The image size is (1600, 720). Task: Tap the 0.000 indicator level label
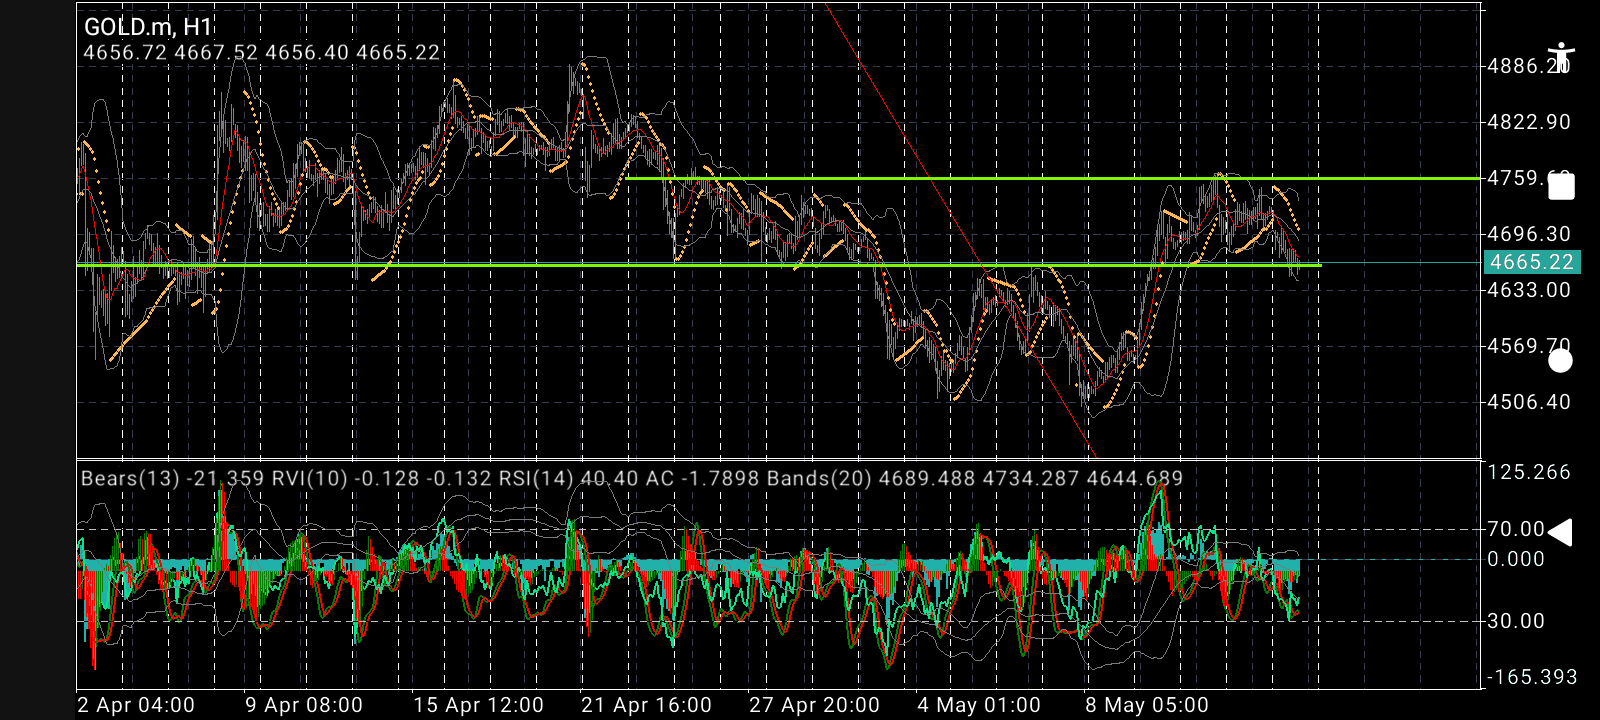tap(1516, 559)
